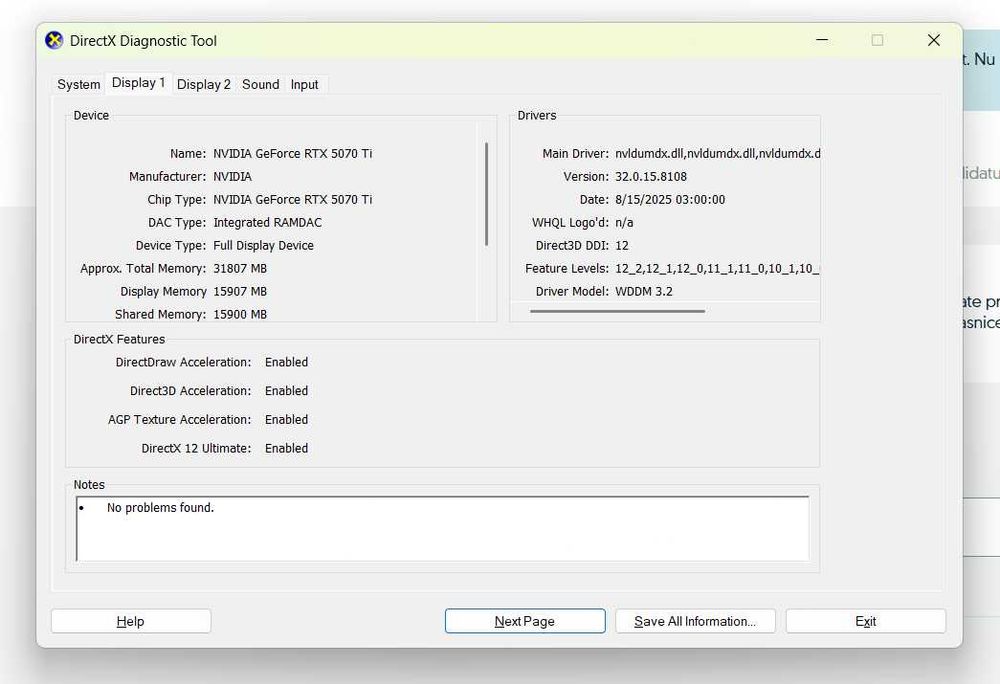Click the Main Driver nvldumdx.dll value
1000x684 pixels.
click(717, 154)
